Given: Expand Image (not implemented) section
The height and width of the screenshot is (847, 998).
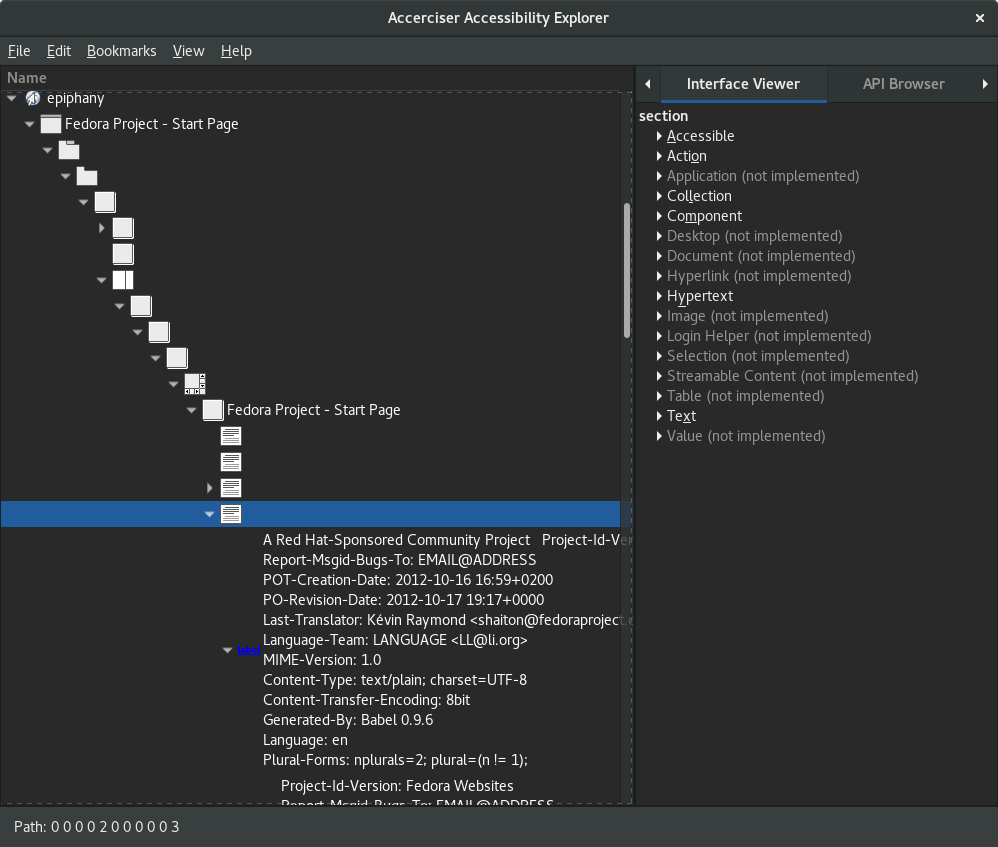Looking at the screenshot, I should 659,316.
